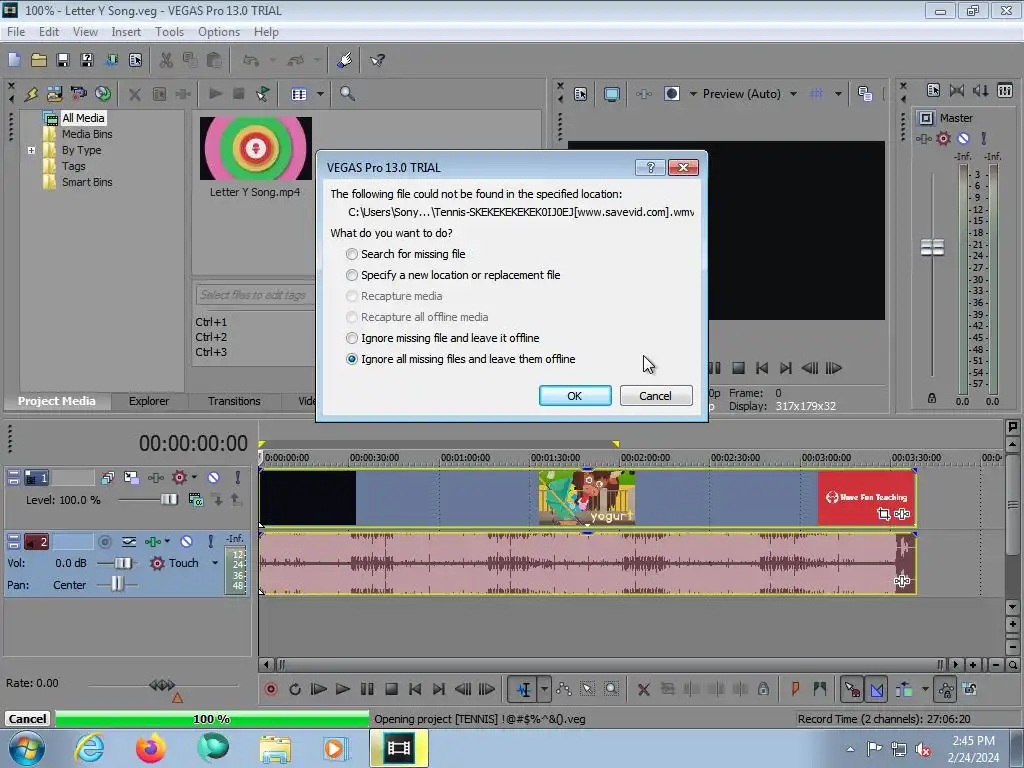
Task: Open the Touch automation mode dropdown on track 2
Action: (215, 563)
